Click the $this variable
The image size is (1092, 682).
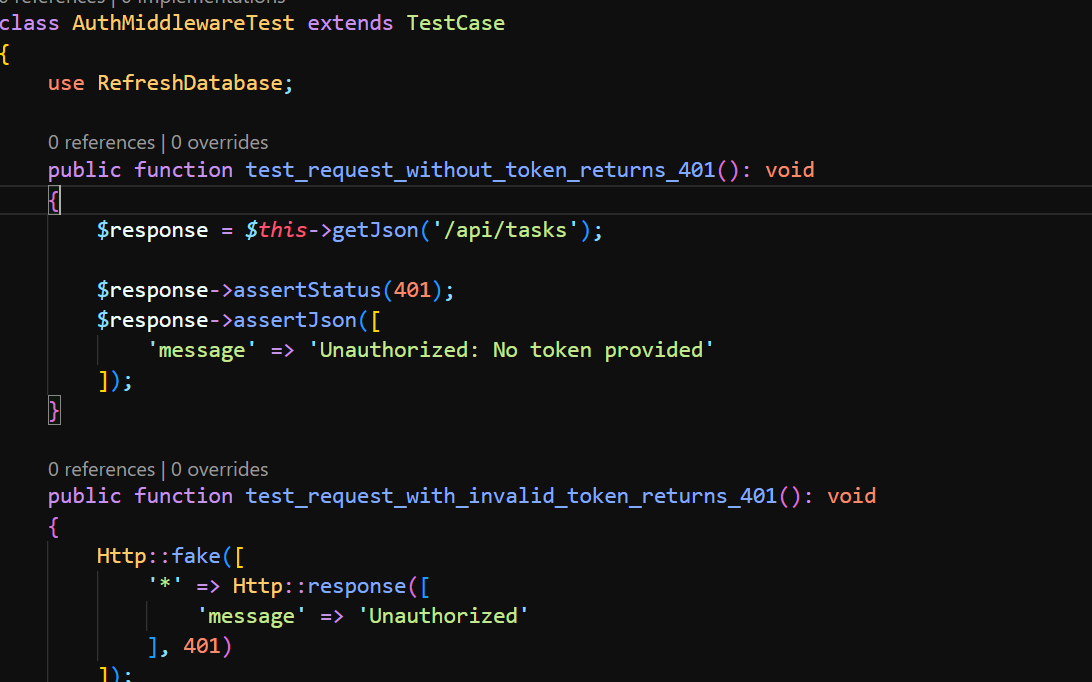click(x=276, y=230)
